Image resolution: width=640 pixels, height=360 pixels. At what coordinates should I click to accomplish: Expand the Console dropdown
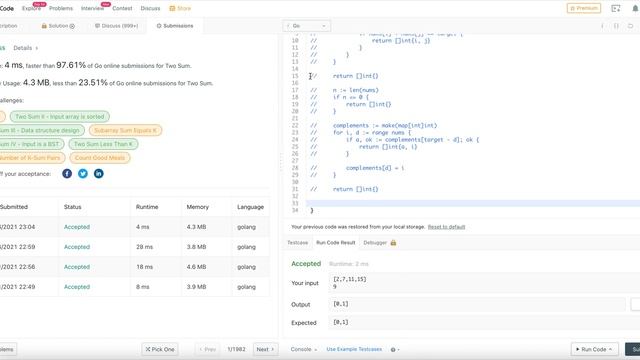[x=304, y=349]
